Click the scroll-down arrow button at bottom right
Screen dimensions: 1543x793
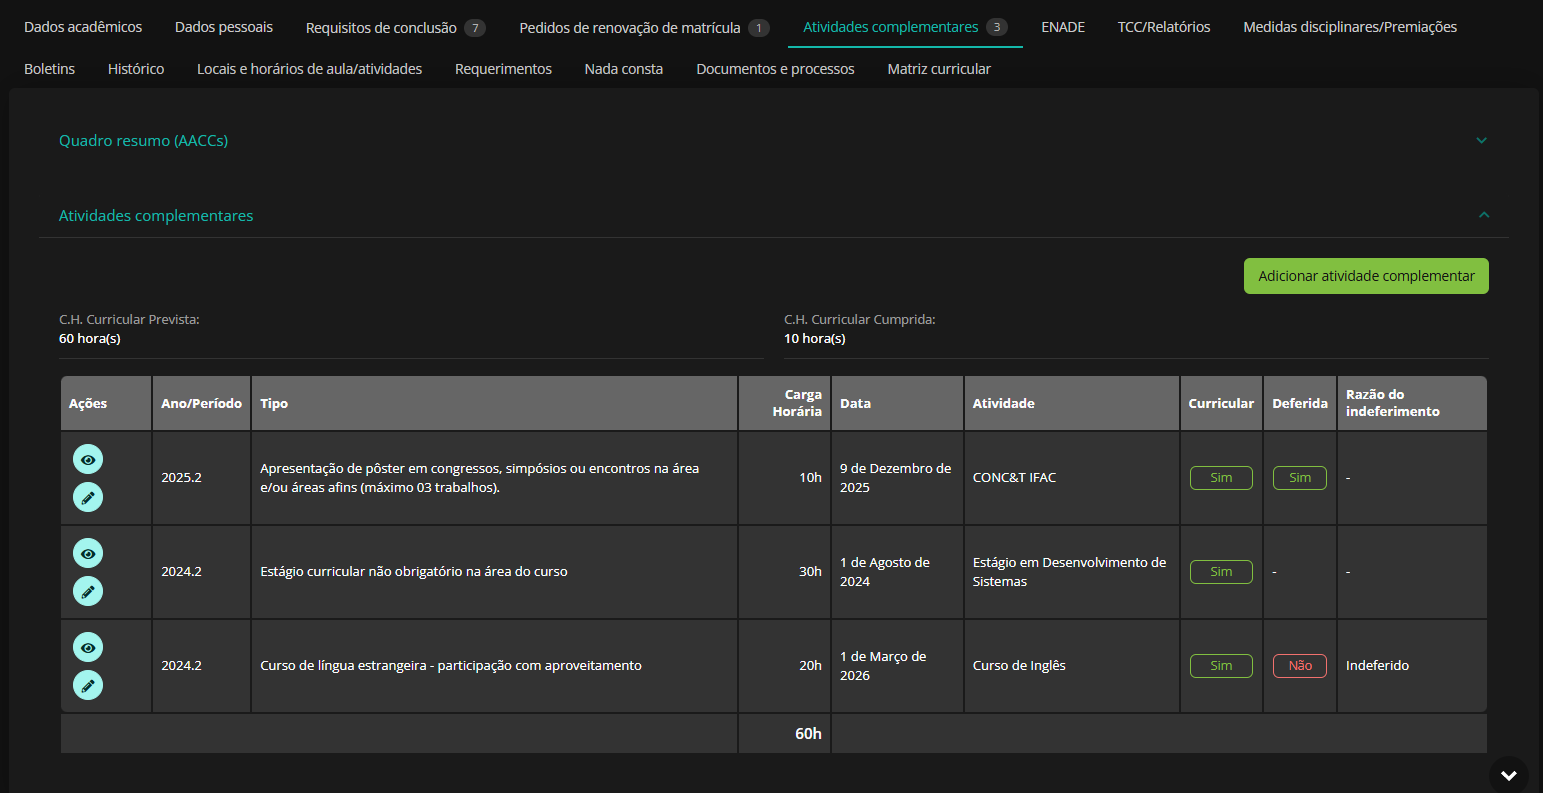tap(1508, 775)
